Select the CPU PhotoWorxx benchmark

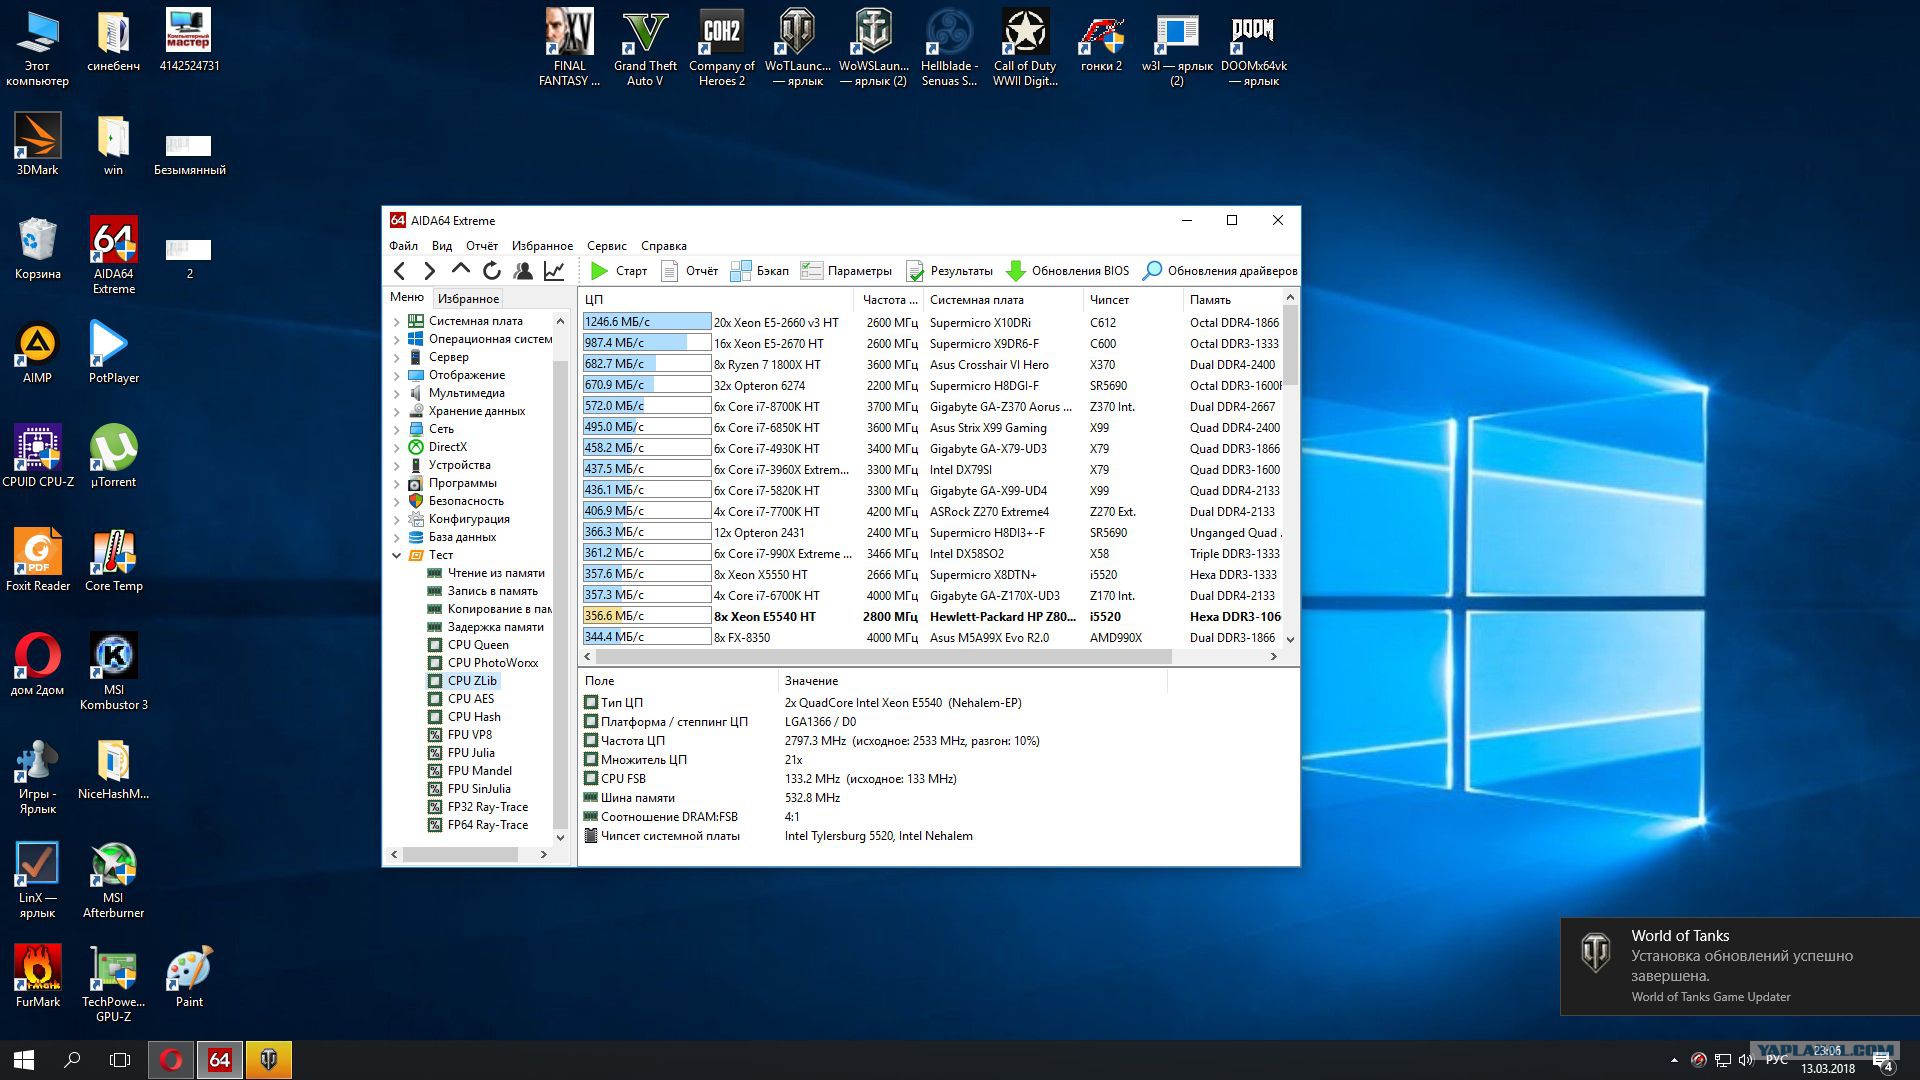[x=492, y=663]
